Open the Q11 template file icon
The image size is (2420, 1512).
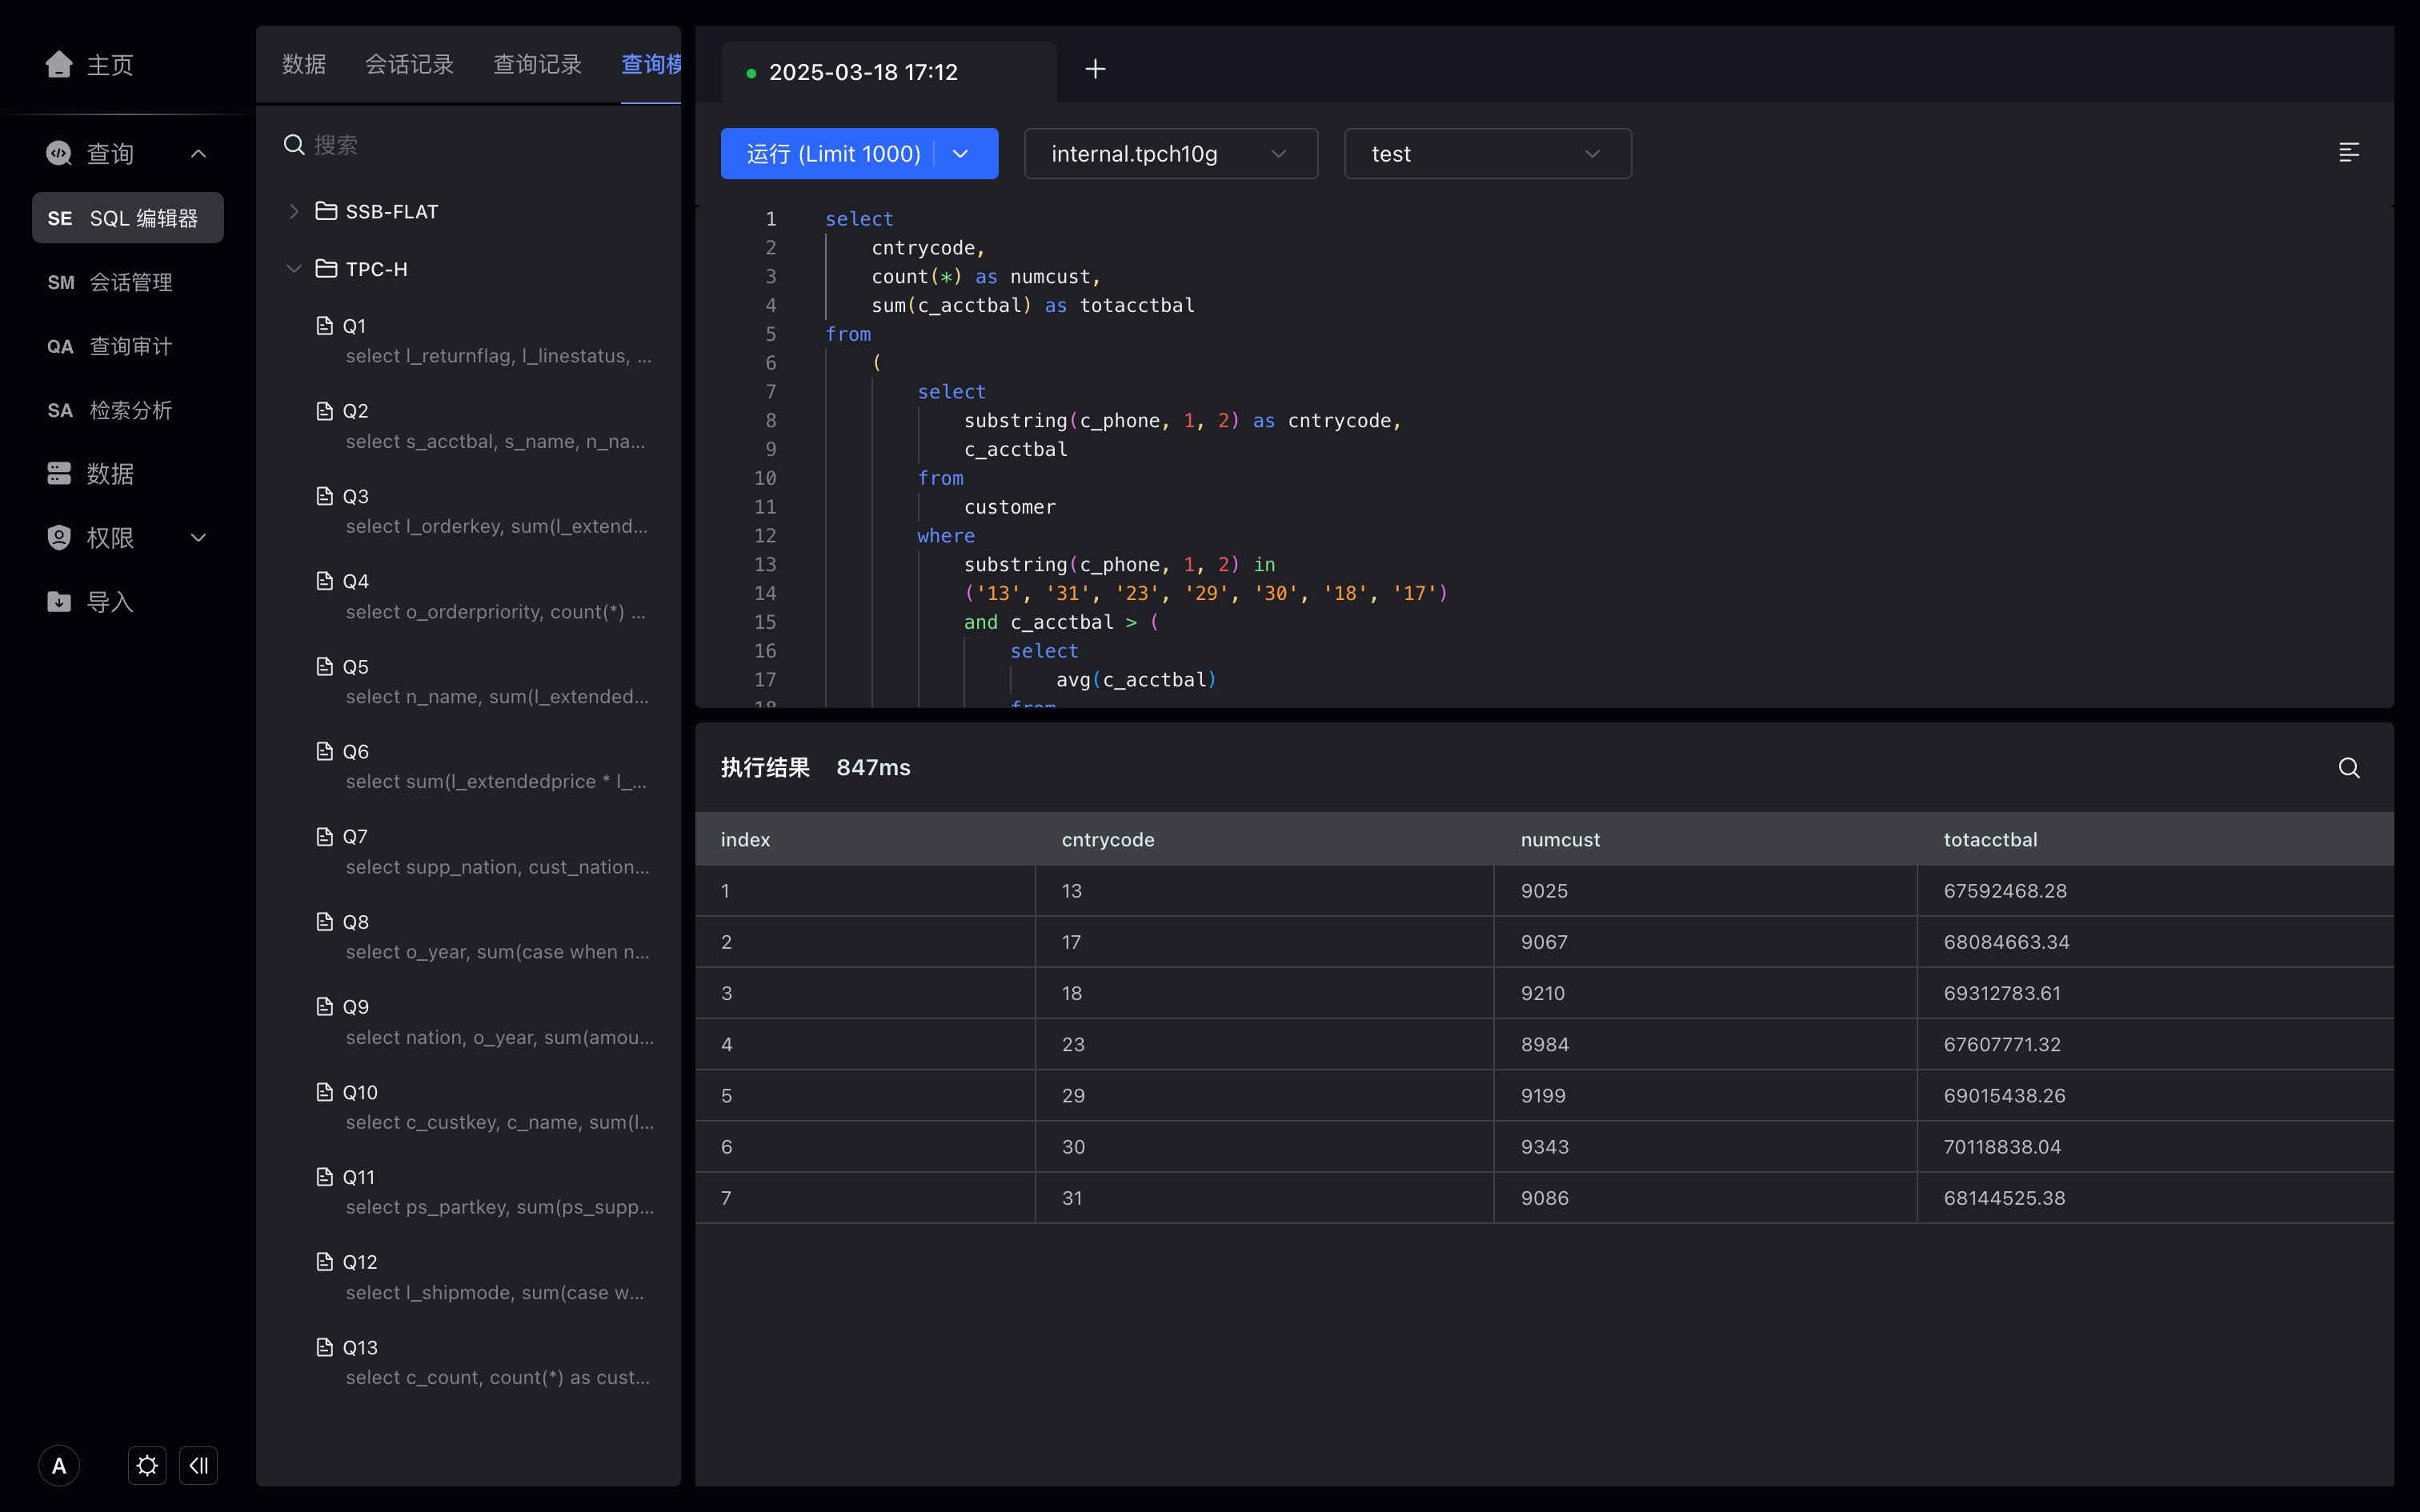click(x=324, y=1177)
